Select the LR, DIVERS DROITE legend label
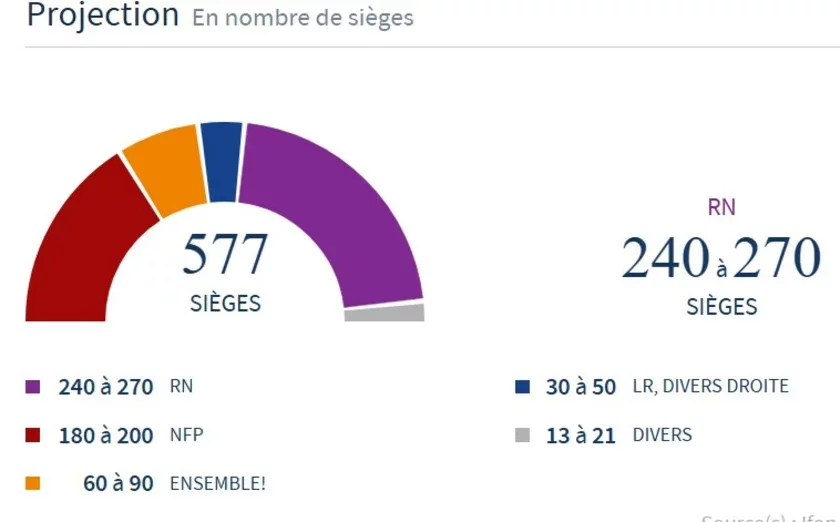 (x=710, y=387)
